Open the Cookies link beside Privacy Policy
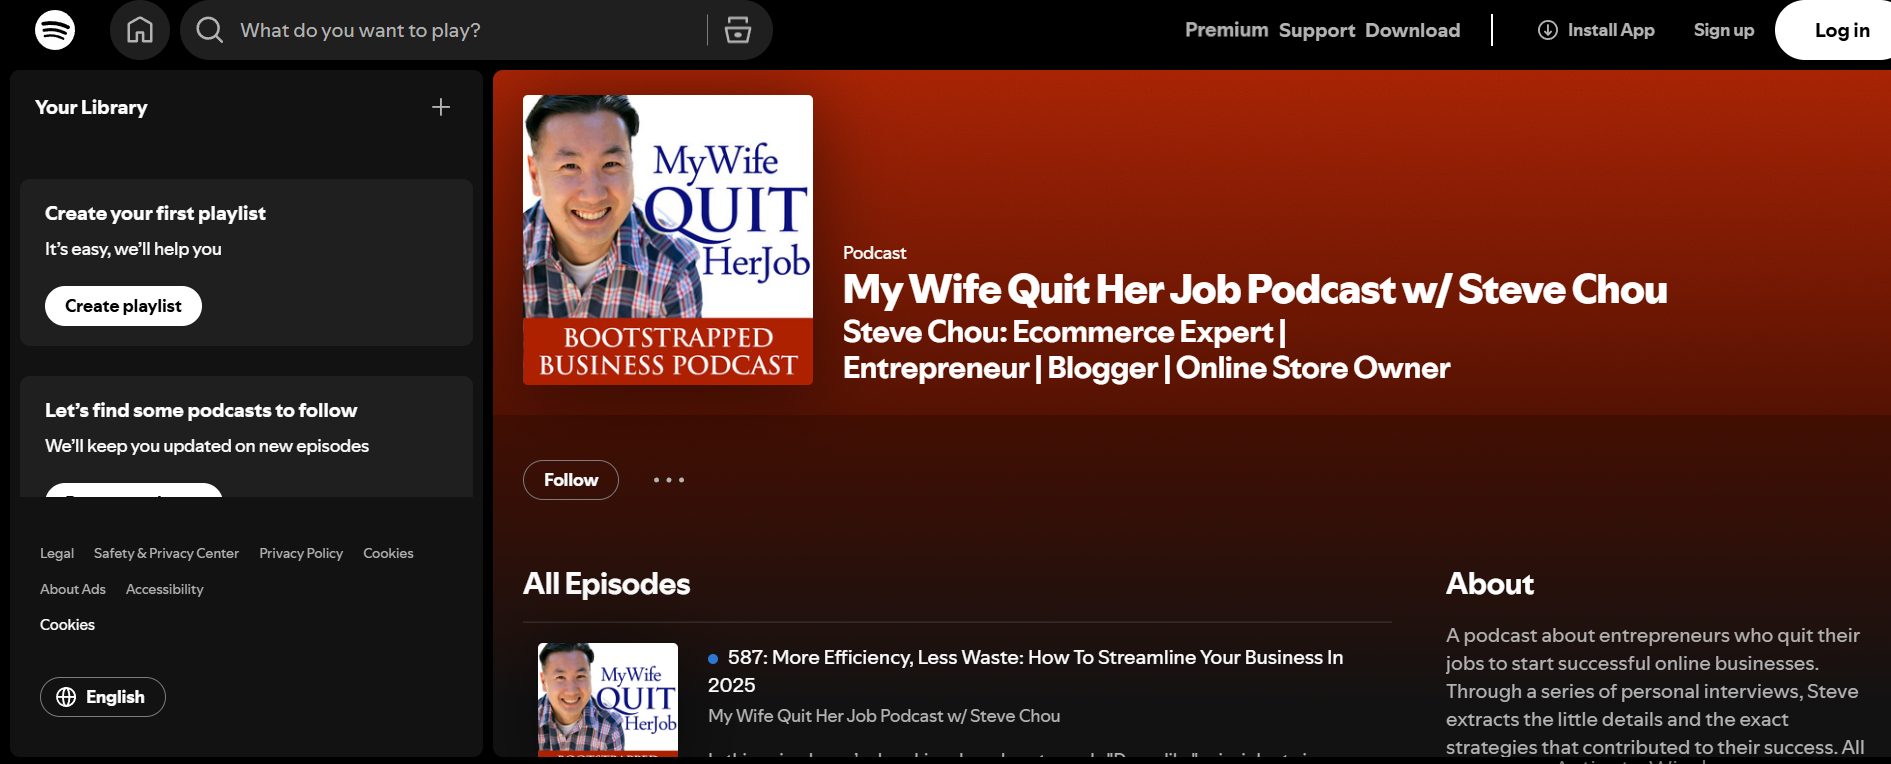 pos(388,553)
